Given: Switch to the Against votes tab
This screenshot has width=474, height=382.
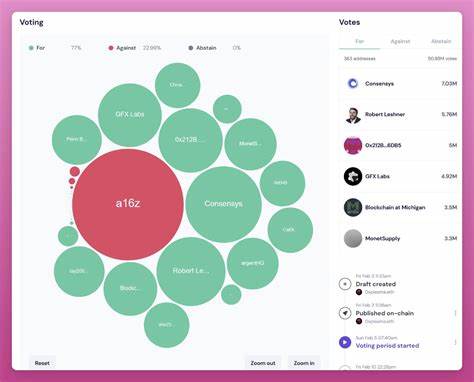Looking at the screenshot, I should 400,41.
